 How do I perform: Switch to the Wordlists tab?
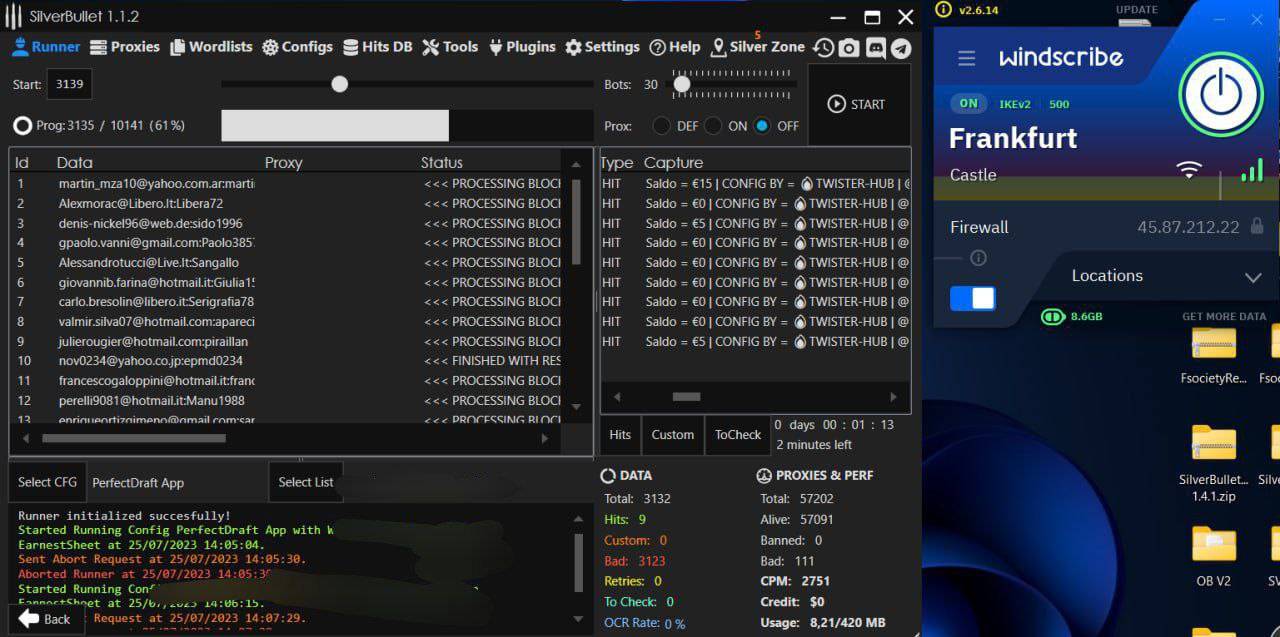tap(211, 47)
